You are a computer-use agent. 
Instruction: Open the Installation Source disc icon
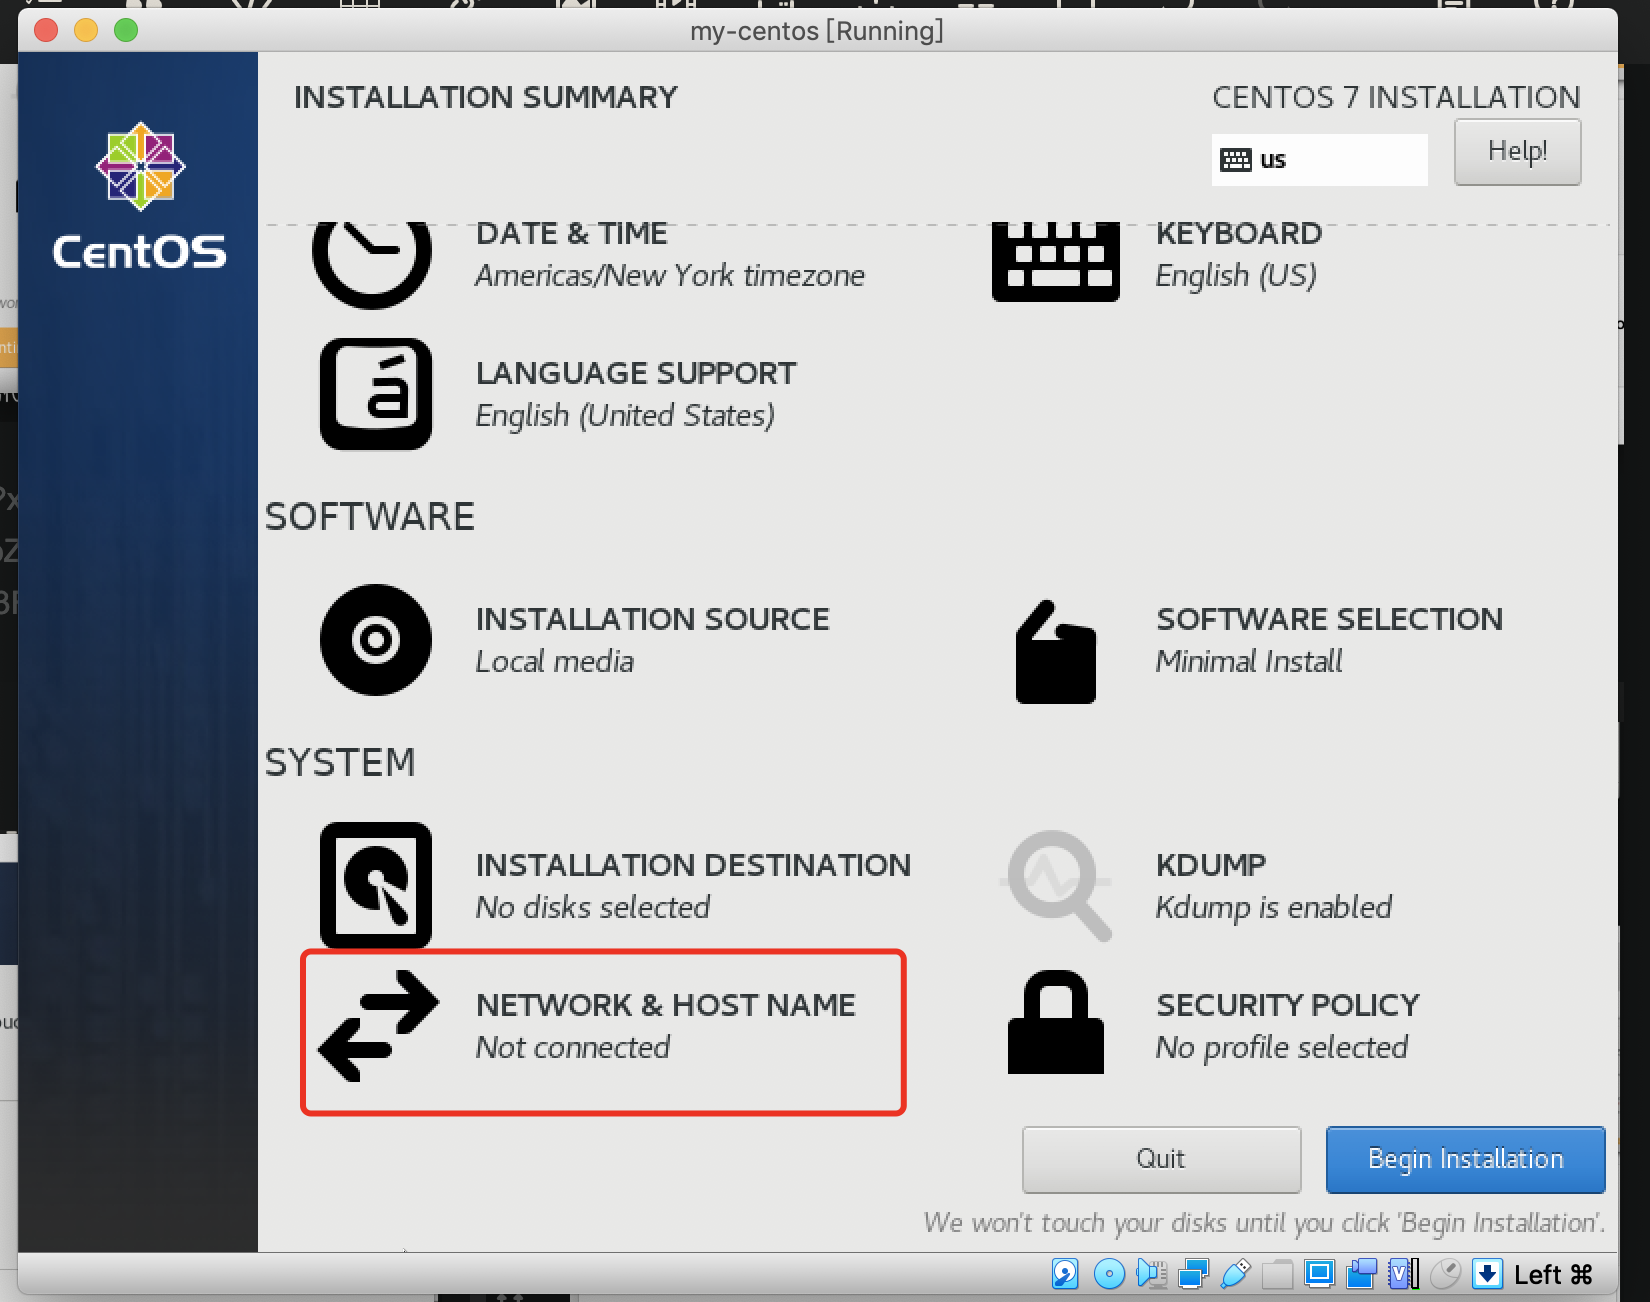[376, 640]
